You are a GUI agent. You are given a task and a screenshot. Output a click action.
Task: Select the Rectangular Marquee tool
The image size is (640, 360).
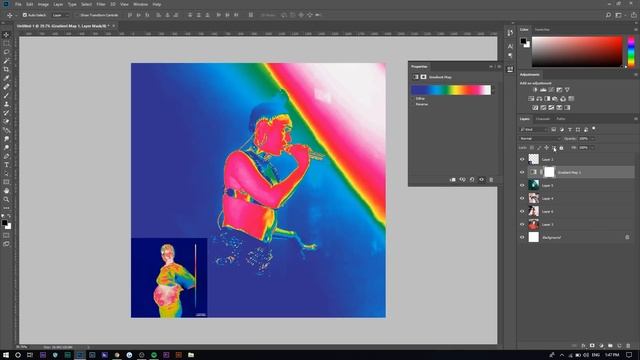pos(6,43)
